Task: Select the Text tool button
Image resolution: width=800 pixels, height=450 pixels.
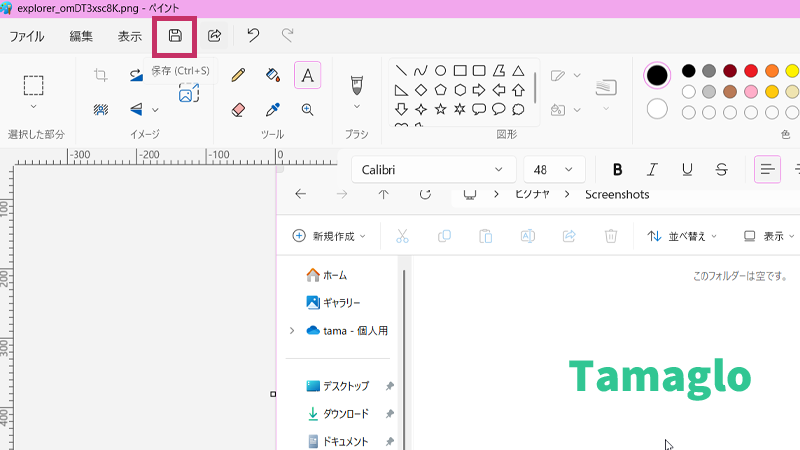Action: pos(307,75)
